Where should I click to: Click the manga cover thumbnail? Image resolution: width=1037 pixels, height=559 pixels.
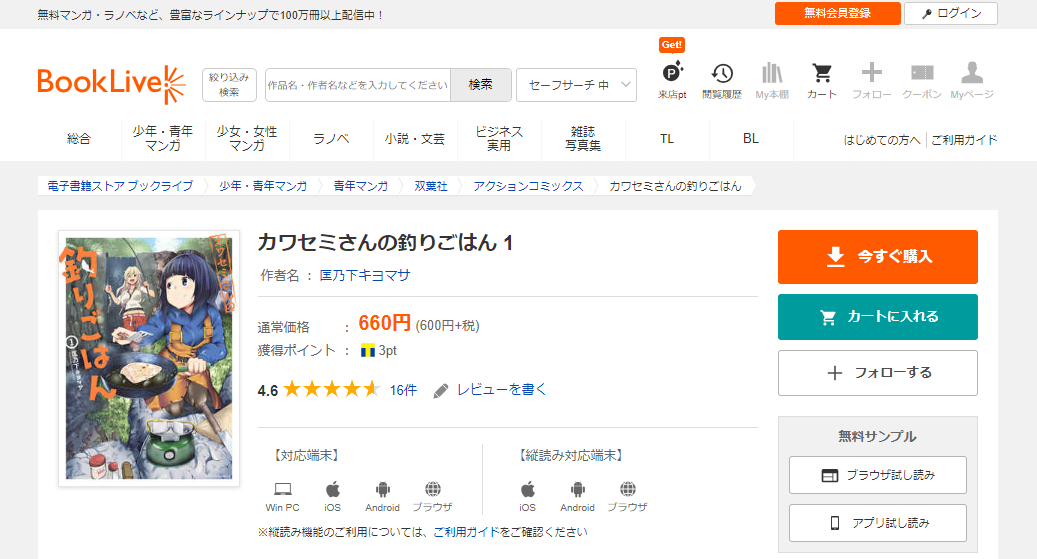149,358
